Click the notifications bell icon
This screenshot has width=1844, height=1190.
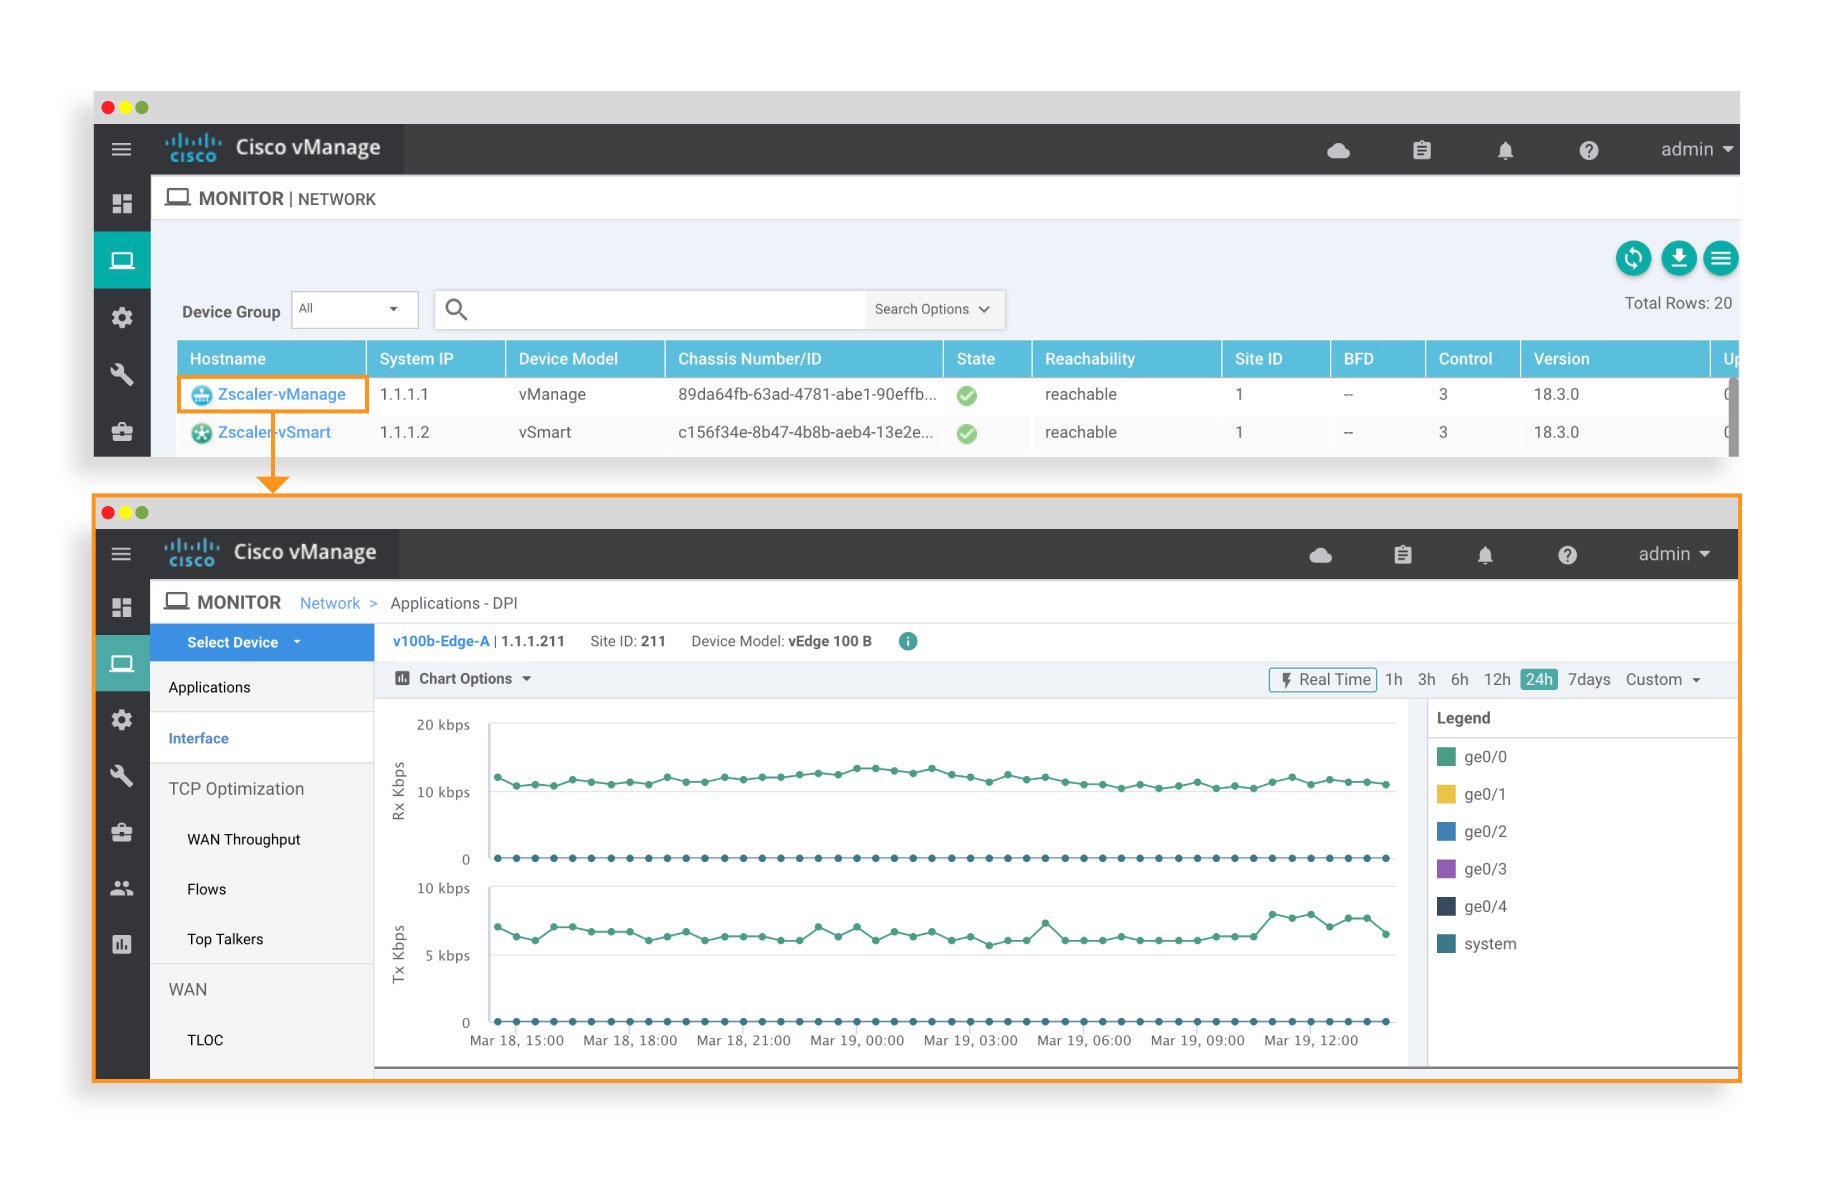[x=1486, y=554]
